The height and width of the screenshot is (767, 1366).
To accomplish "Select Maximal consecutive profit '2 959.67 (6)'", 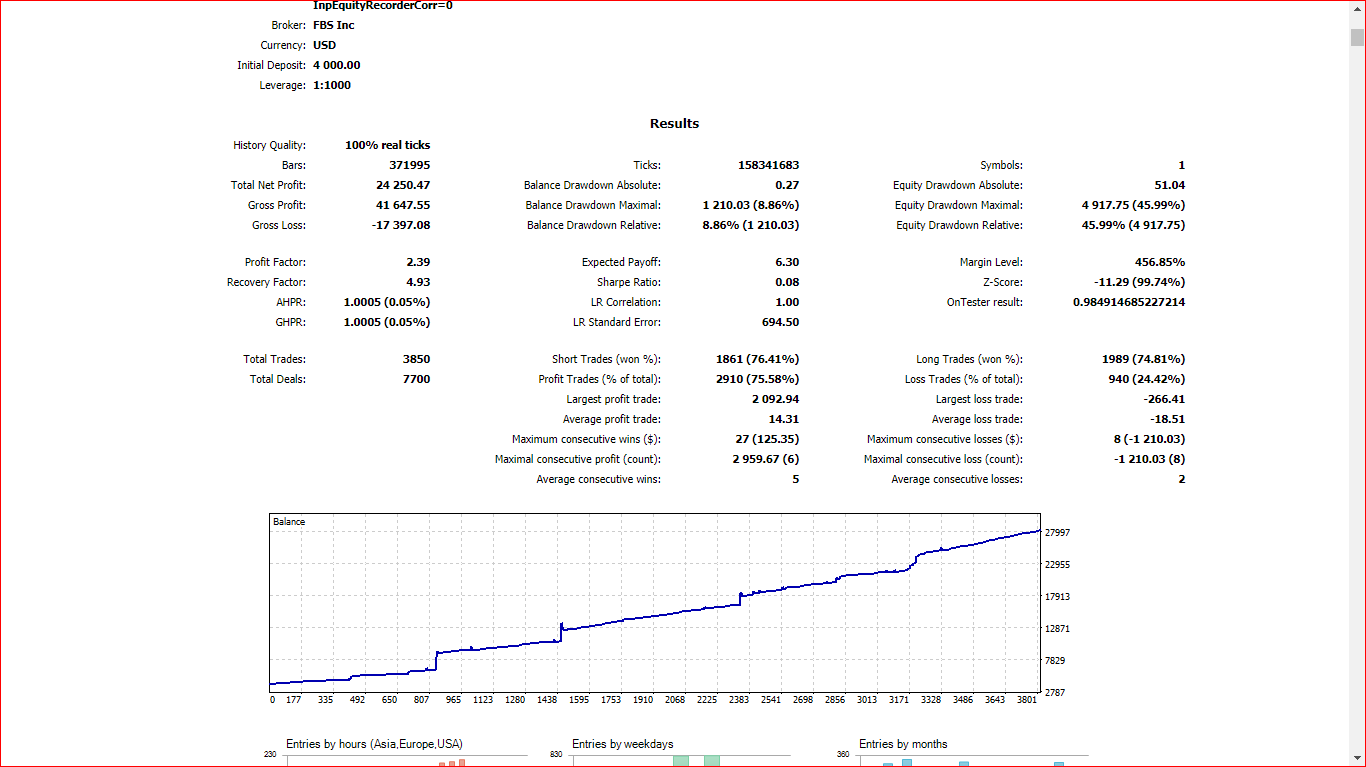I will pyautogui.click(x=766, y=459).
